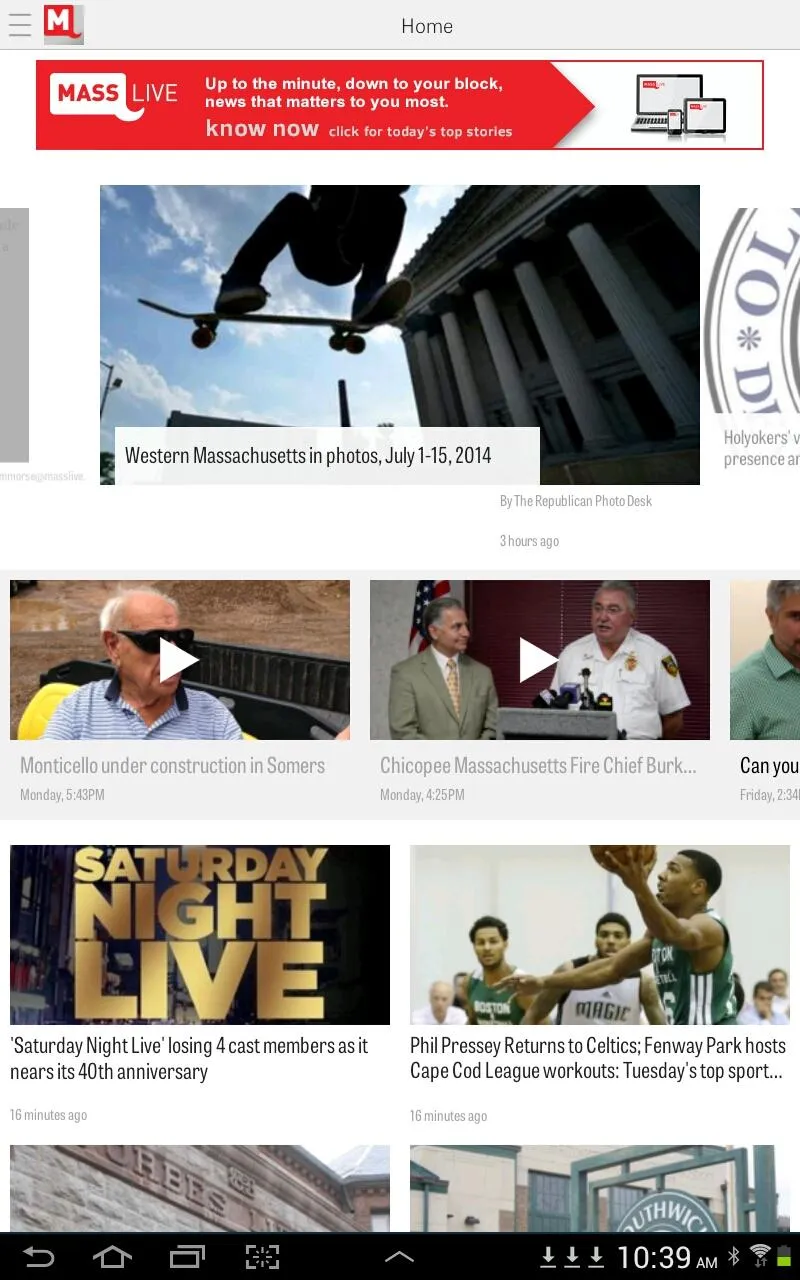
Task: Open the partially visible Can you video
Action: 765,660
